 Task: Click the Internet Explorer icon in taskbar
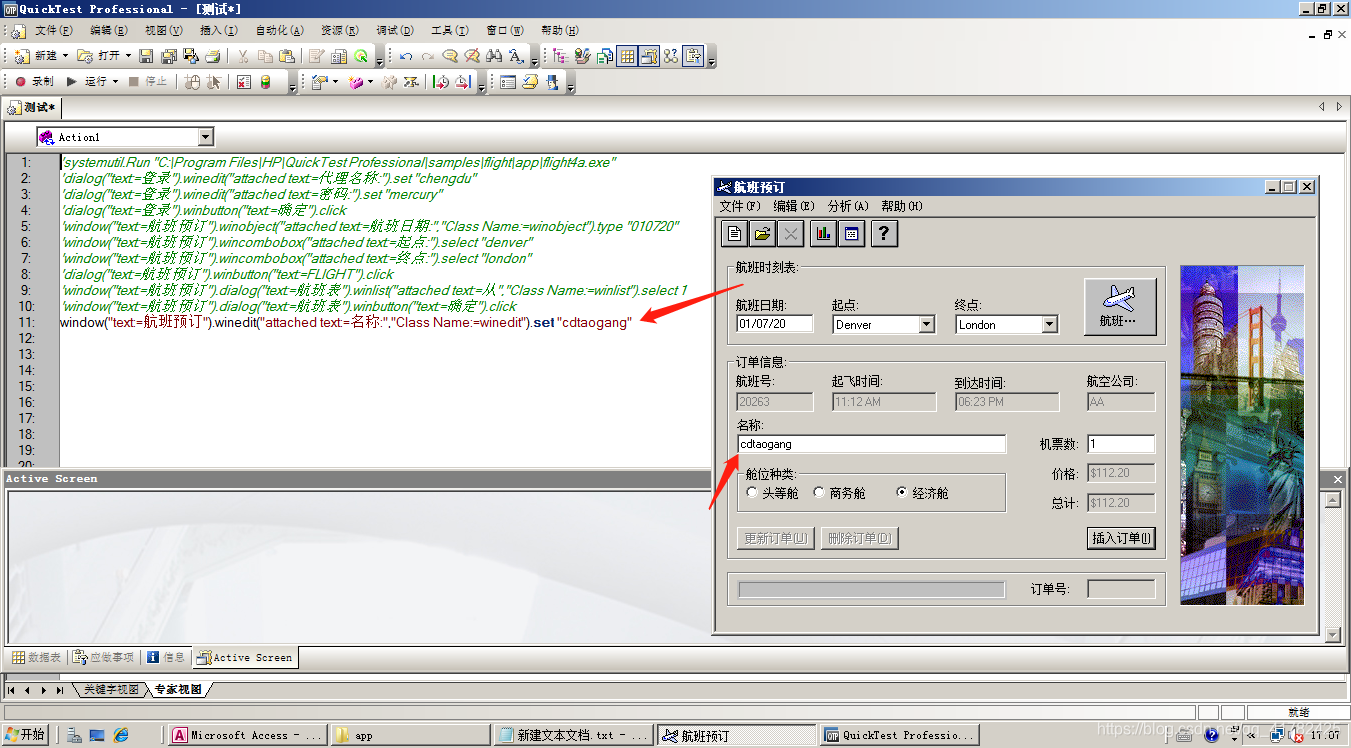pyautogui.click(x=121, y=735)
